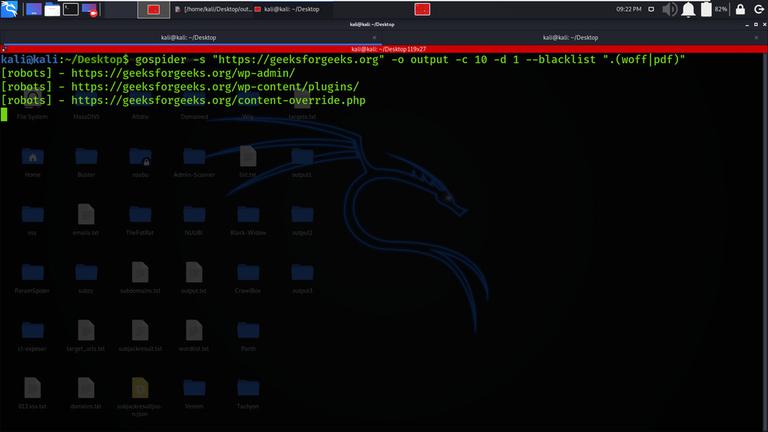
Task: Check the battery 82% indicator
Action: coord(714,9)
